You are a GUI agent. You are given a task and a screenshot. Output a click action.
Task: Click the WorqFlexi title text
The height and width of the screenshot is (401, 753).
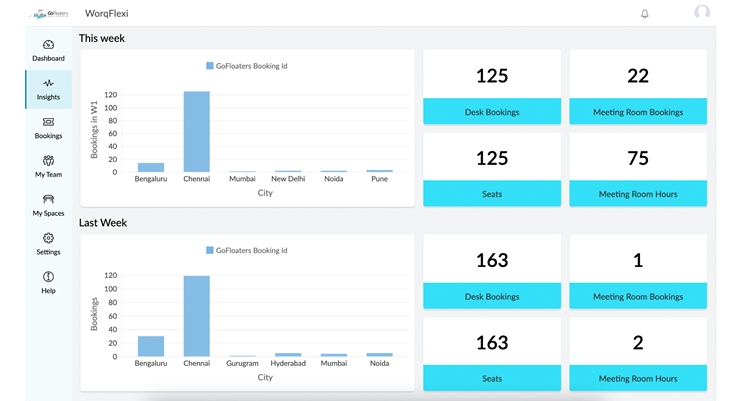(107, 14)
